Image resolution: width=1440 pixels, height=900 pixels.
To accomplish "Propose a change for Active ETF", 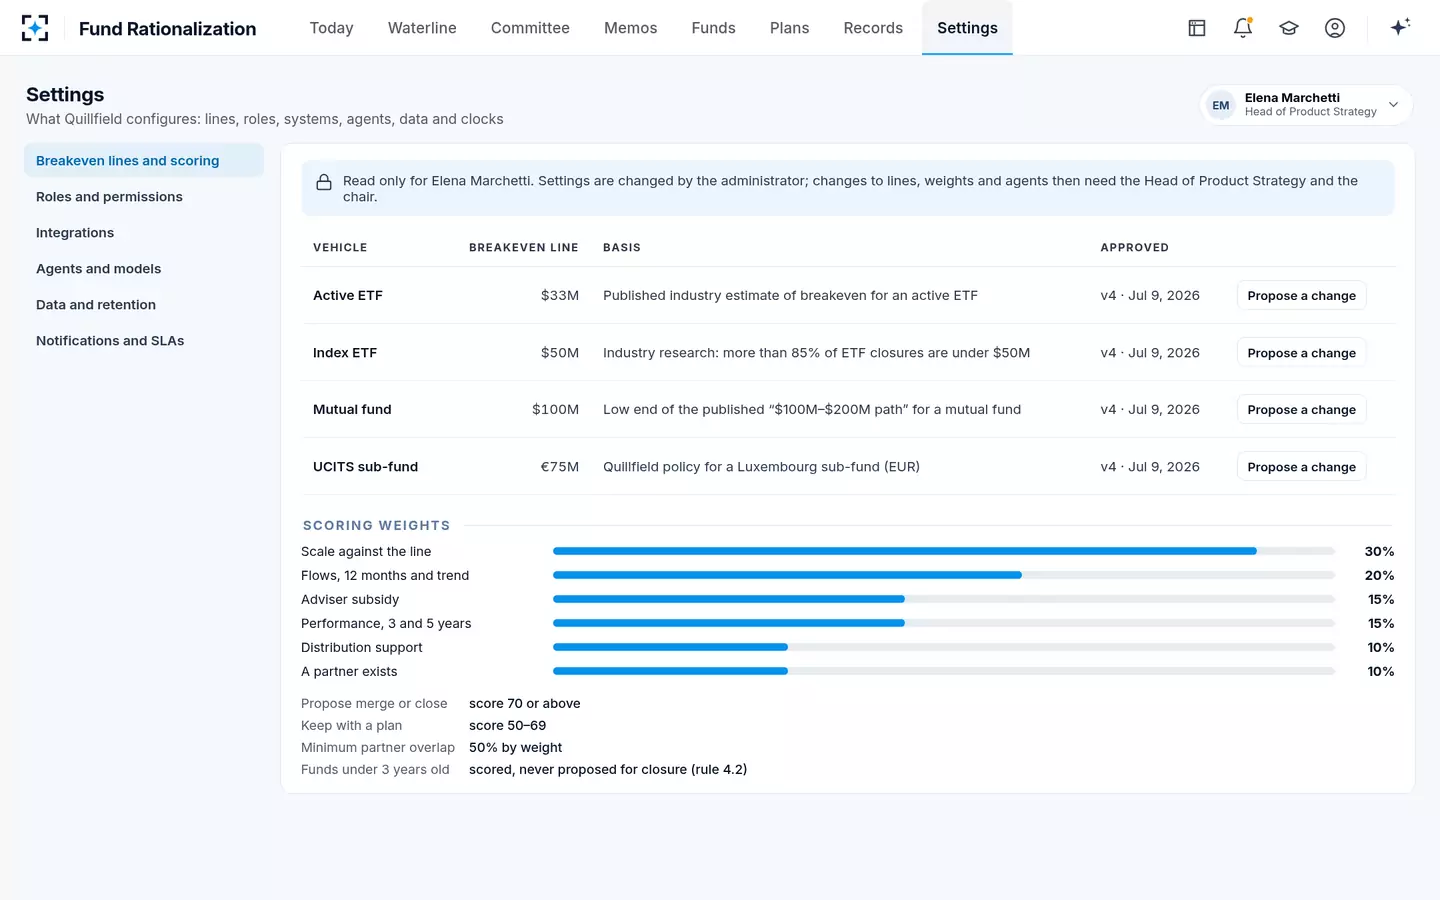I will (1301, 295).
